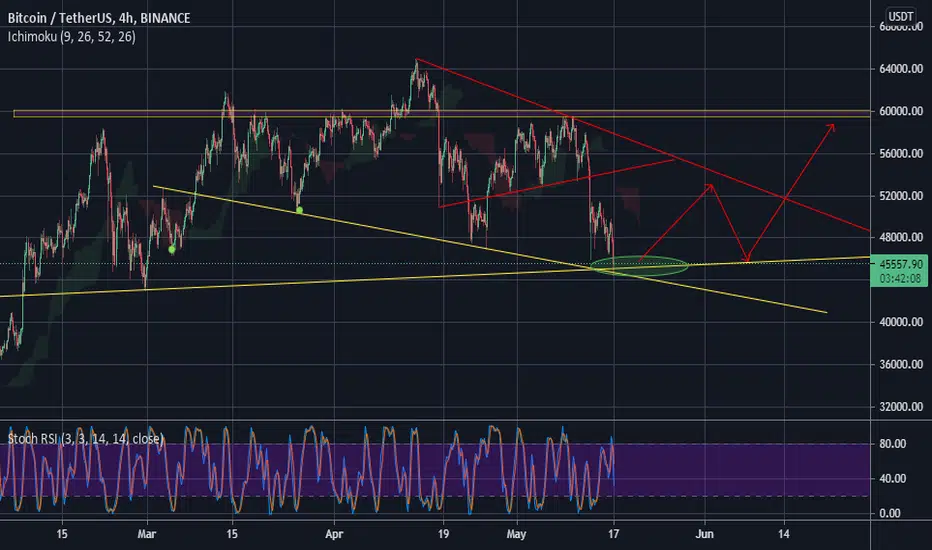Click the 48000.00 price axis label
The image size is (932, 550).
point(901,237)
